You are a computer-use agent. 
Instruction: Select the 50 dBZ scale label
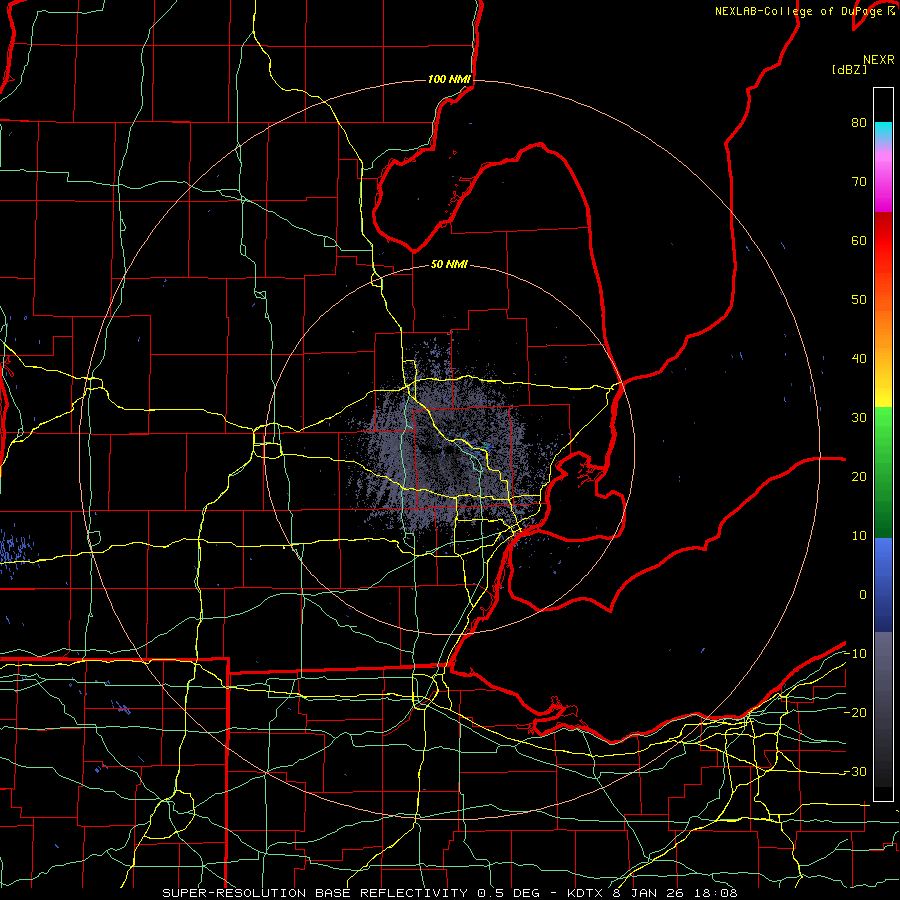click(x=859, y=300)
